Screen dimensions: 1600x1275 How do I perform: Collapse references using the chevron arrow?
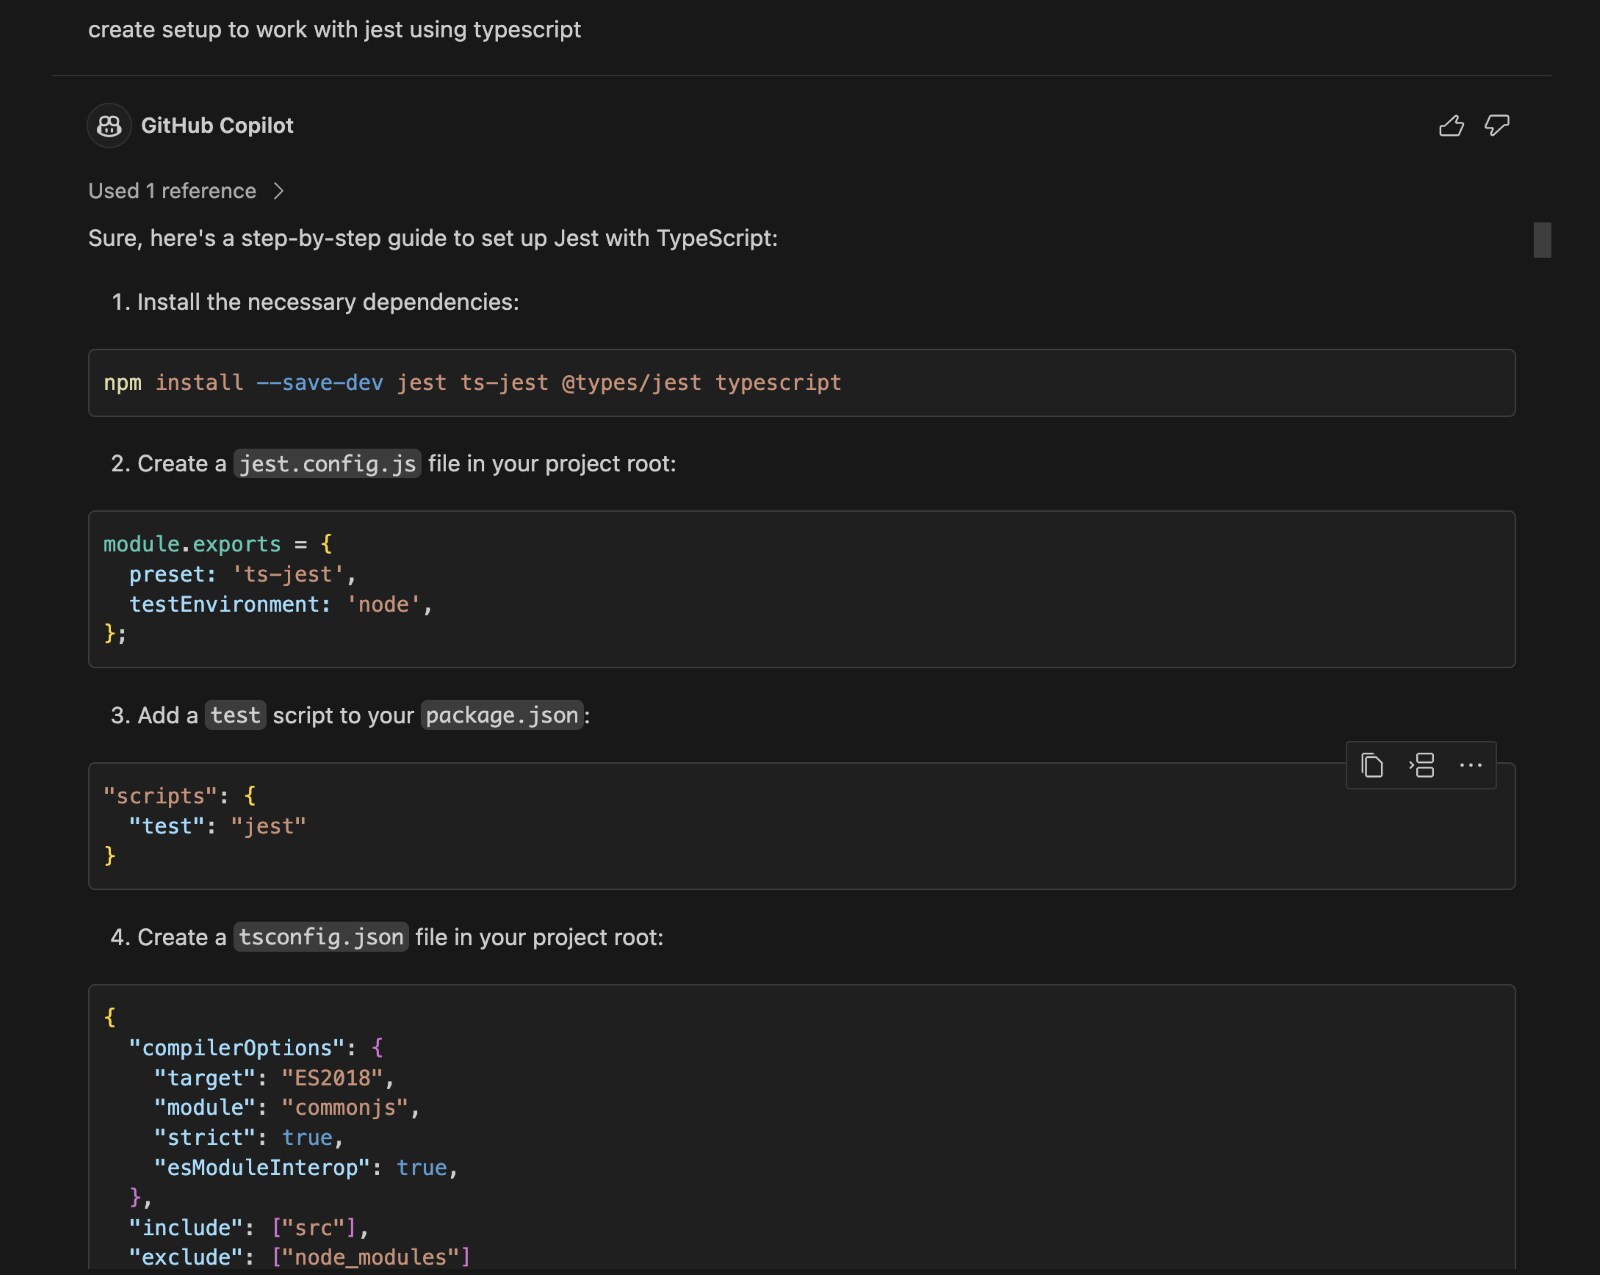tap(277, 190)
